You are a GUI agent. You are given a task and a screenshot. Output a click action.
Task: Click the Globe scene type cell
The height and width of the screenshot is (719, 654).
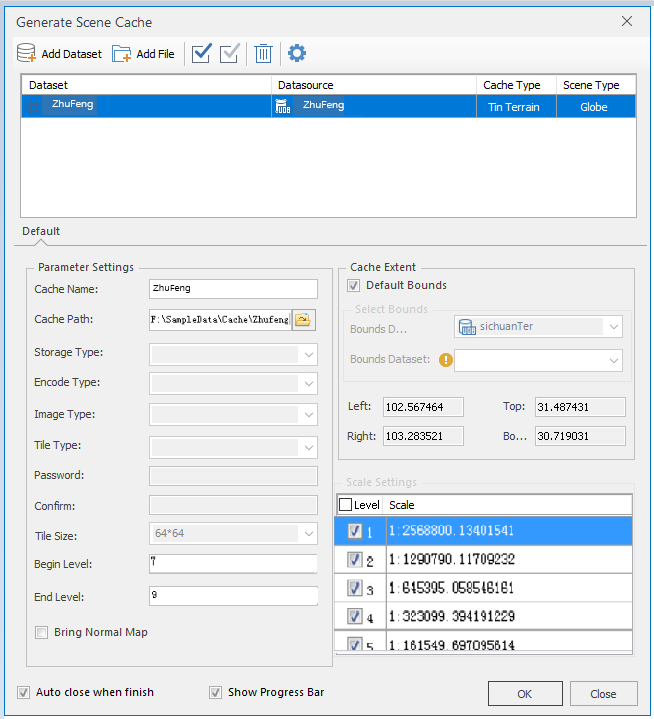[596, 106]
